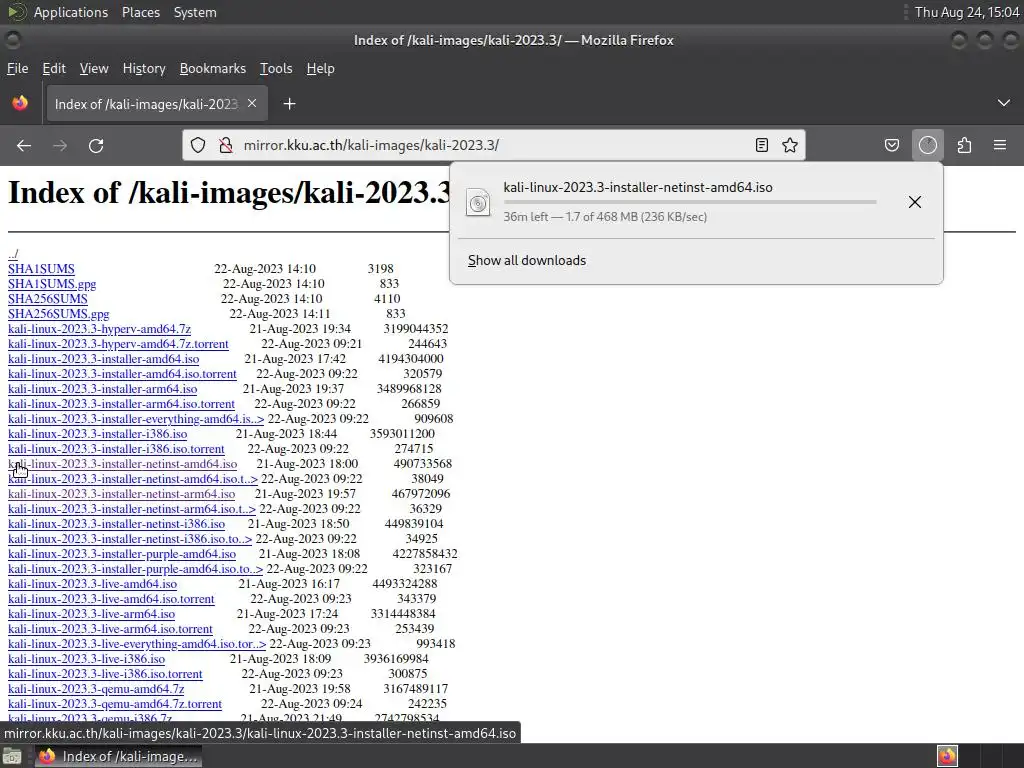Open the parent directory ../ link
Image resolution: width=1024 pixels, height=768 pixels.
13,254
